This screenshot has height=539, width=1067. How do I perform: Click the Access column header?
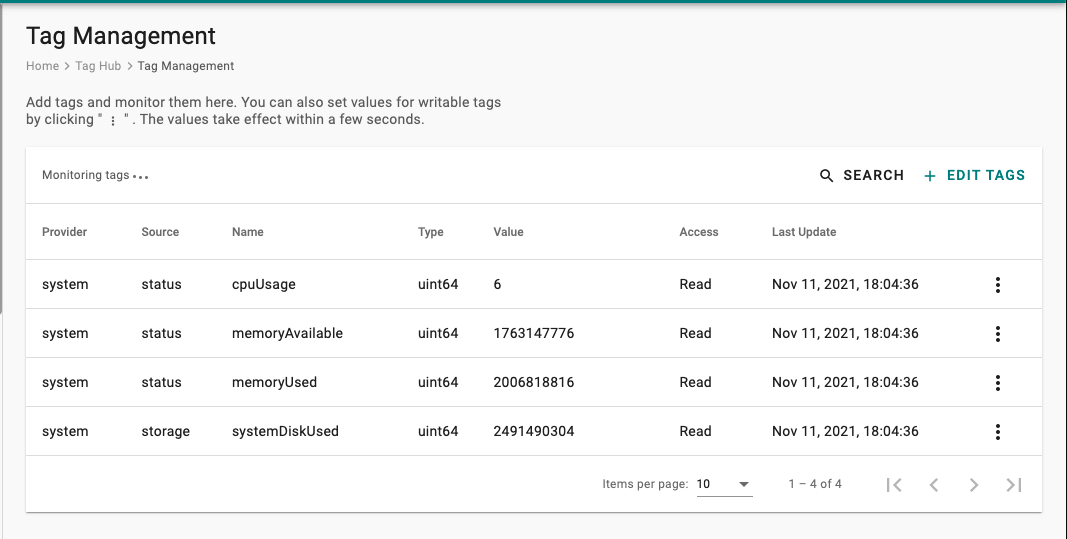click(x=699, y=232)
